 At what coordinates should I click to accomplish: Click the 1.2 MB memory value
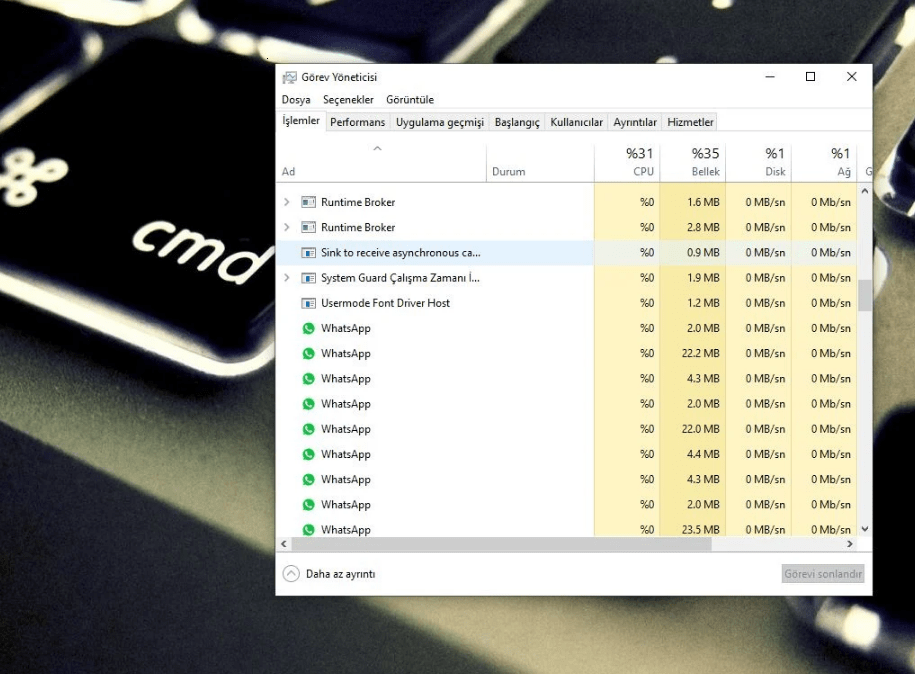pos(703,303)
